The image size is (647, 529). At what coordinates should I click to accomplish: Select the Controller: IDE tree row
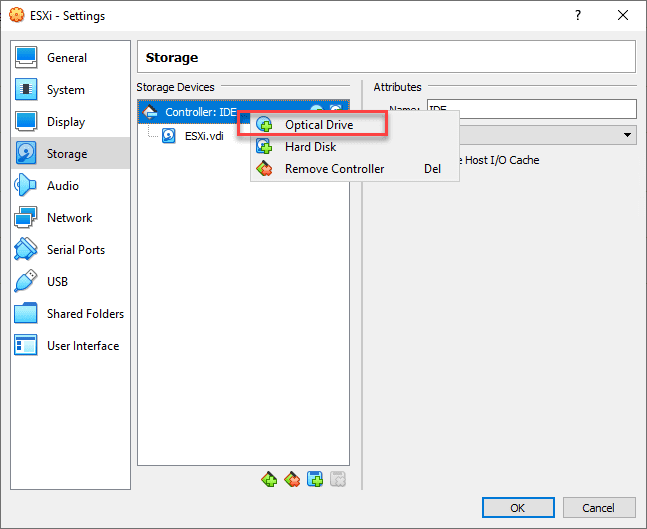tap(243, 111)
